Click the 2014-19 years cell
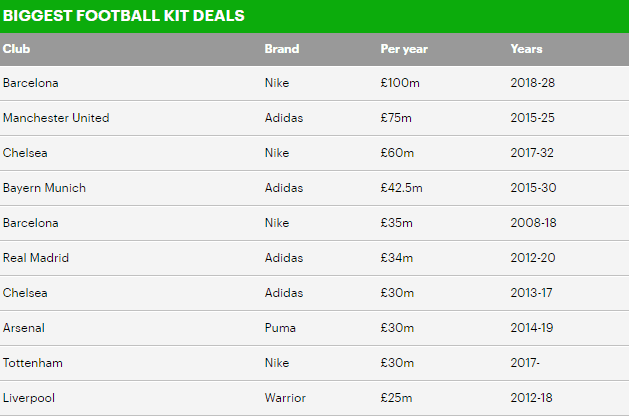Screen dimensions: 629x416 532,328
